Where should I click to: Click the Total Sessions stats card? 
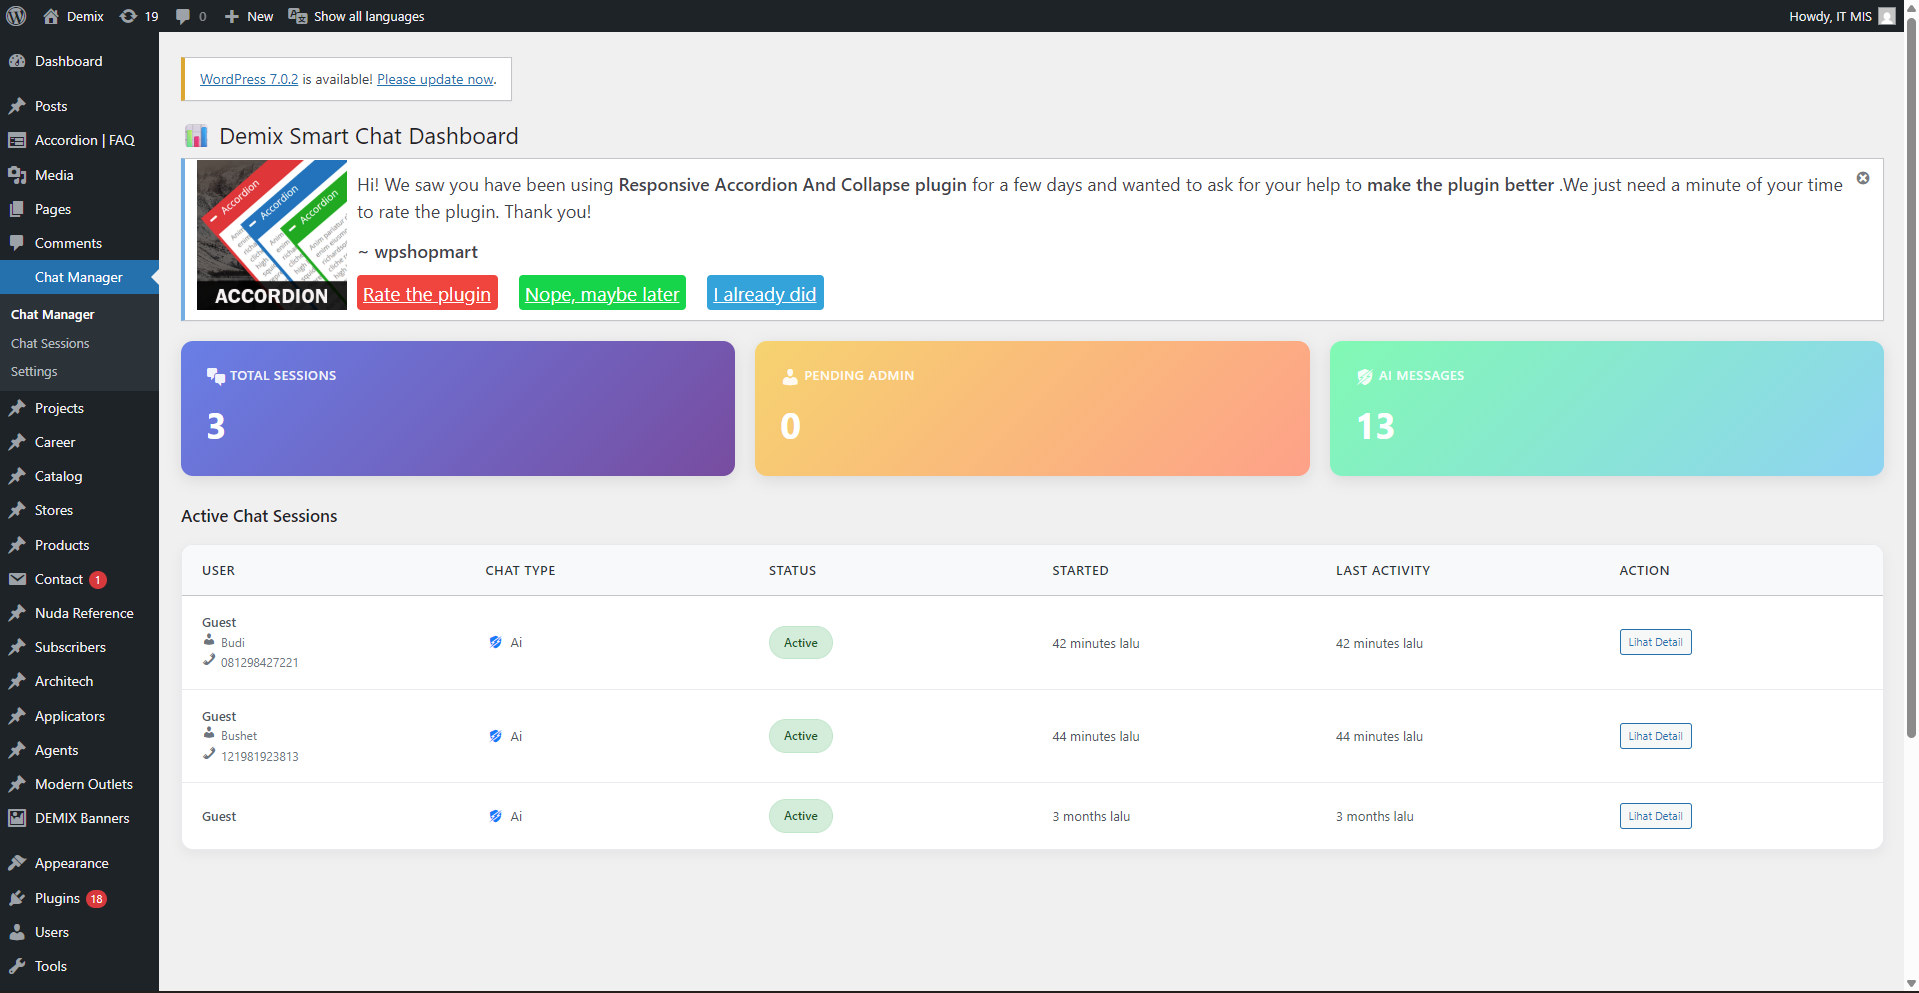click(x=458, y=408)
